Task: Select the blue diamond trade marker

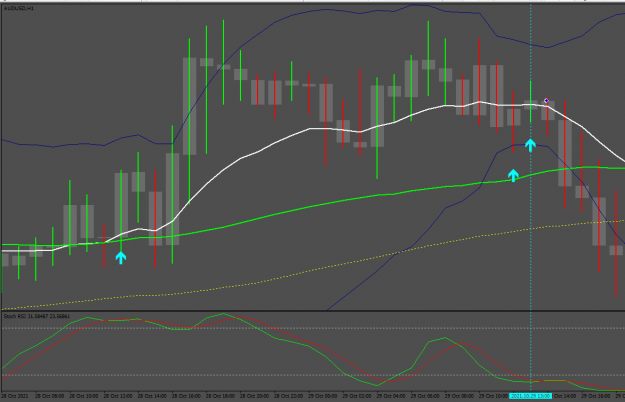Action: [x=546, y=100]
